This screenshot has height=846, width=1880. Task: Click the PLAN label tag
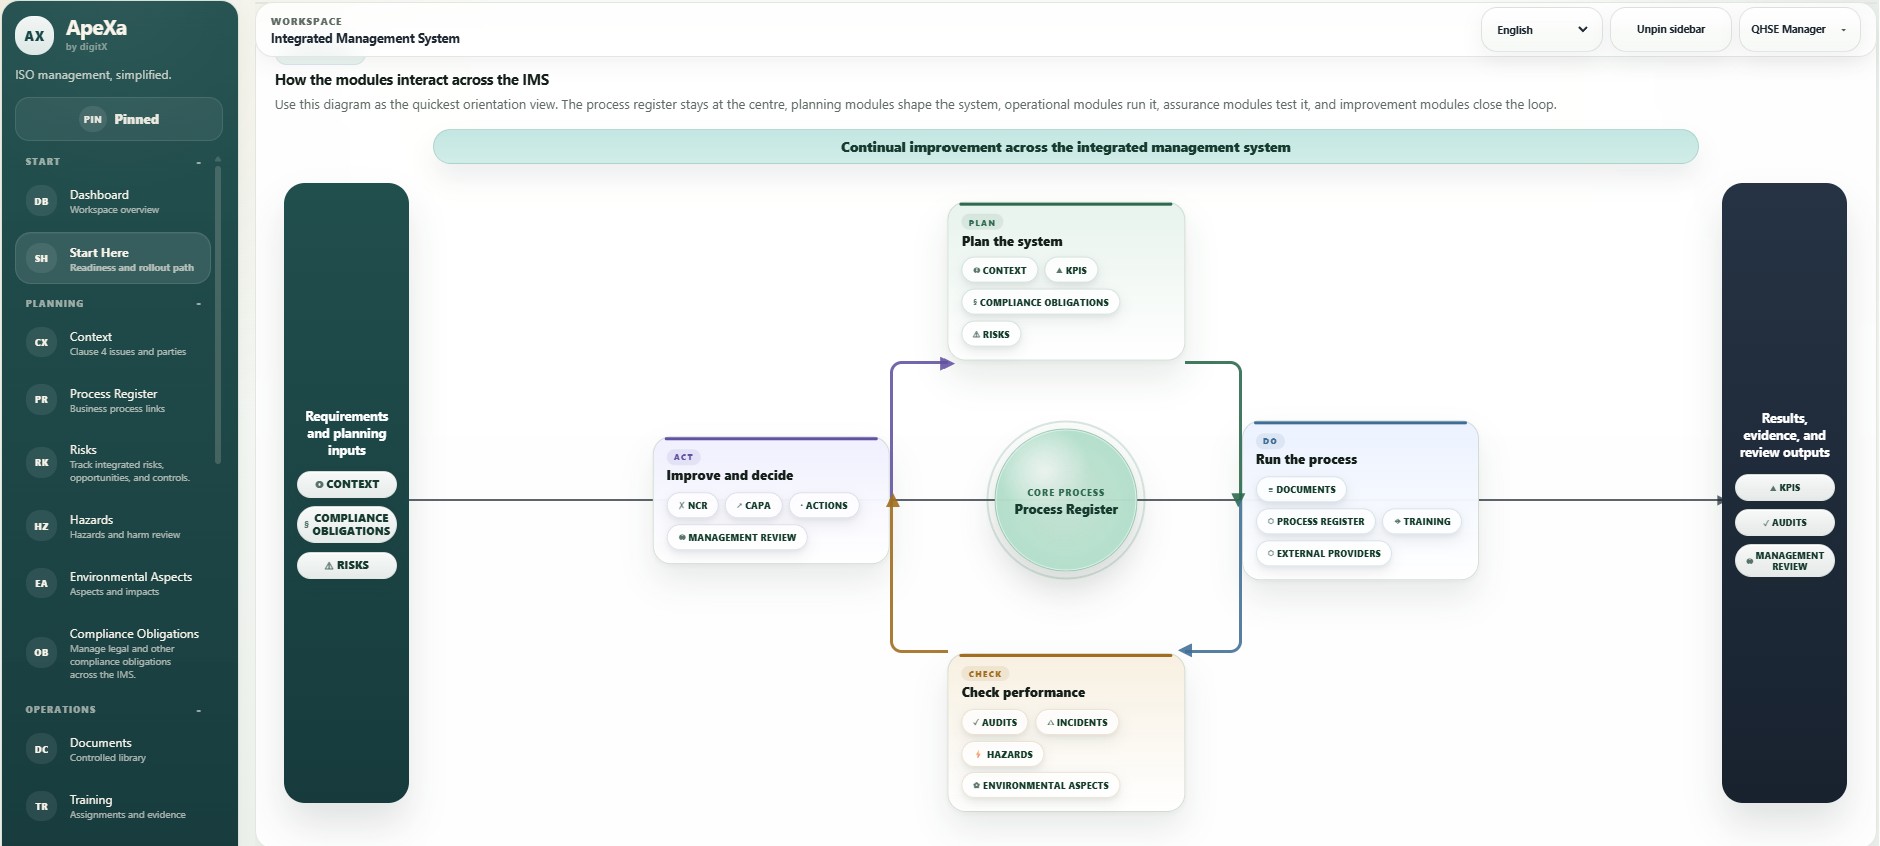point(982,223)
